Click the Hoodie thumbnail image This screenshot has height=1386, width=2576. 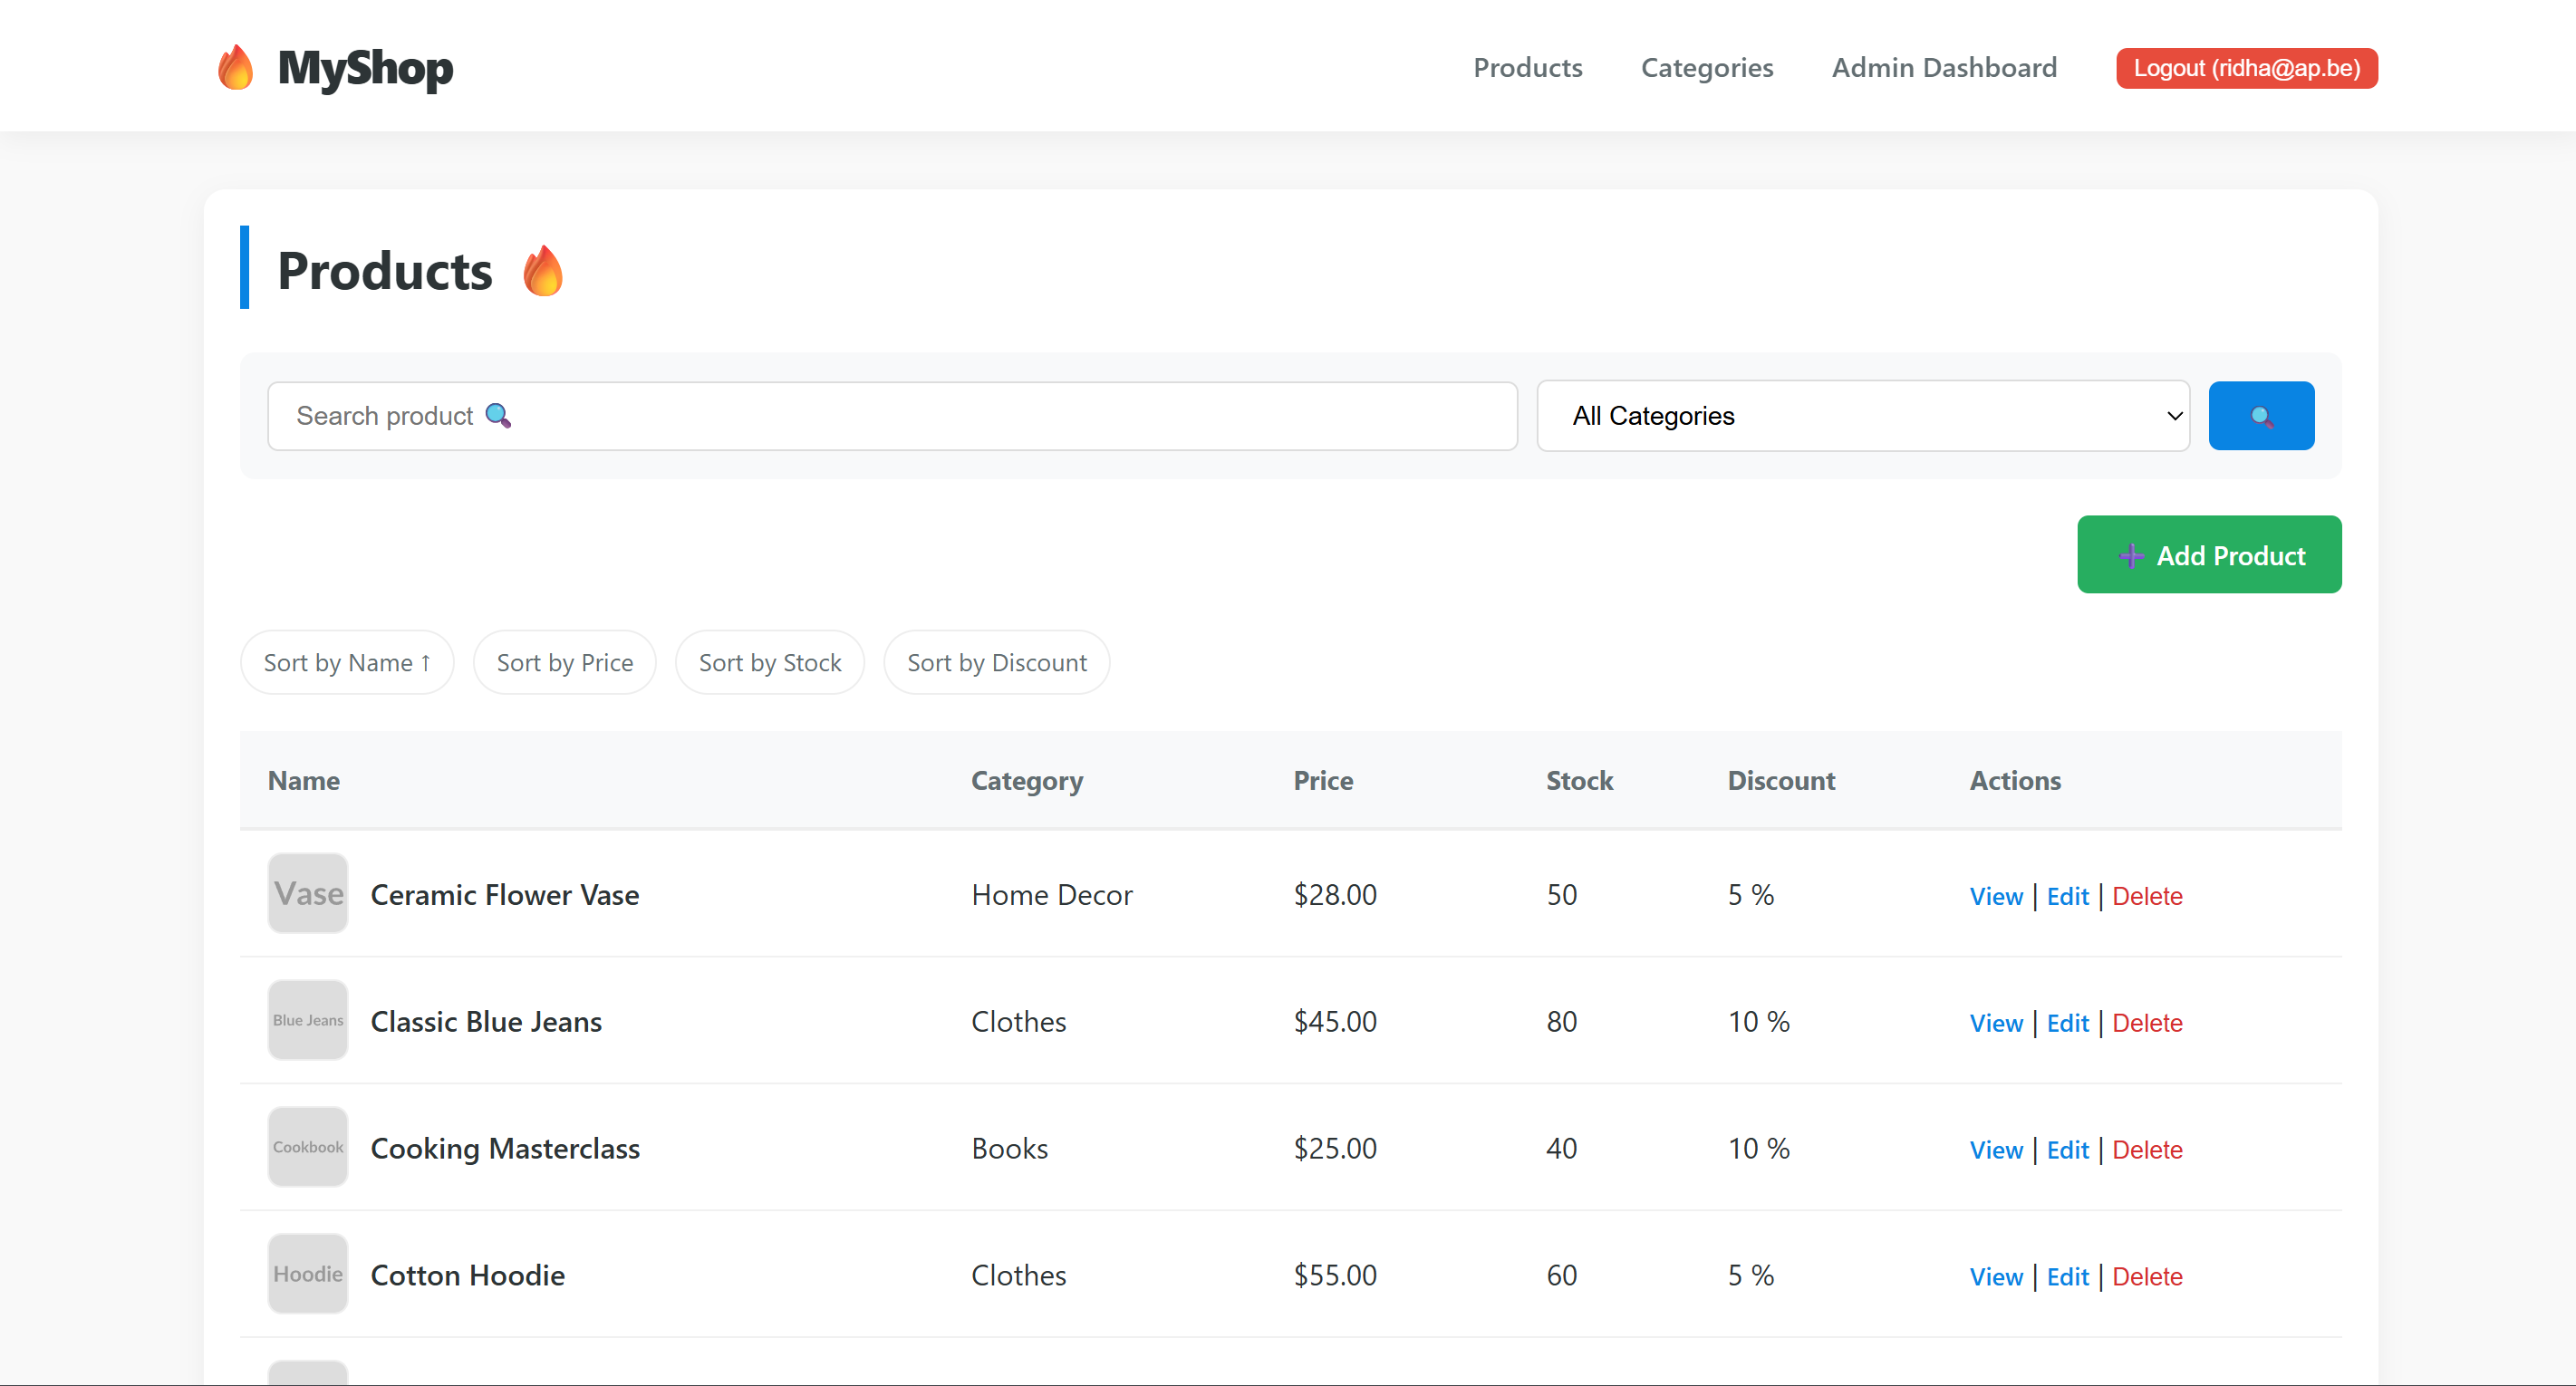(x=308, y=1274)
